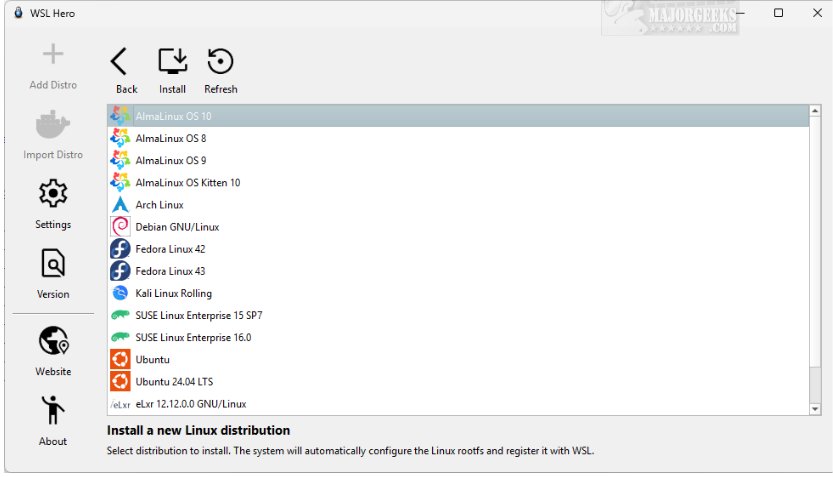
Task: Open Import Distro from the sidebar
Action: coord(53,134)
